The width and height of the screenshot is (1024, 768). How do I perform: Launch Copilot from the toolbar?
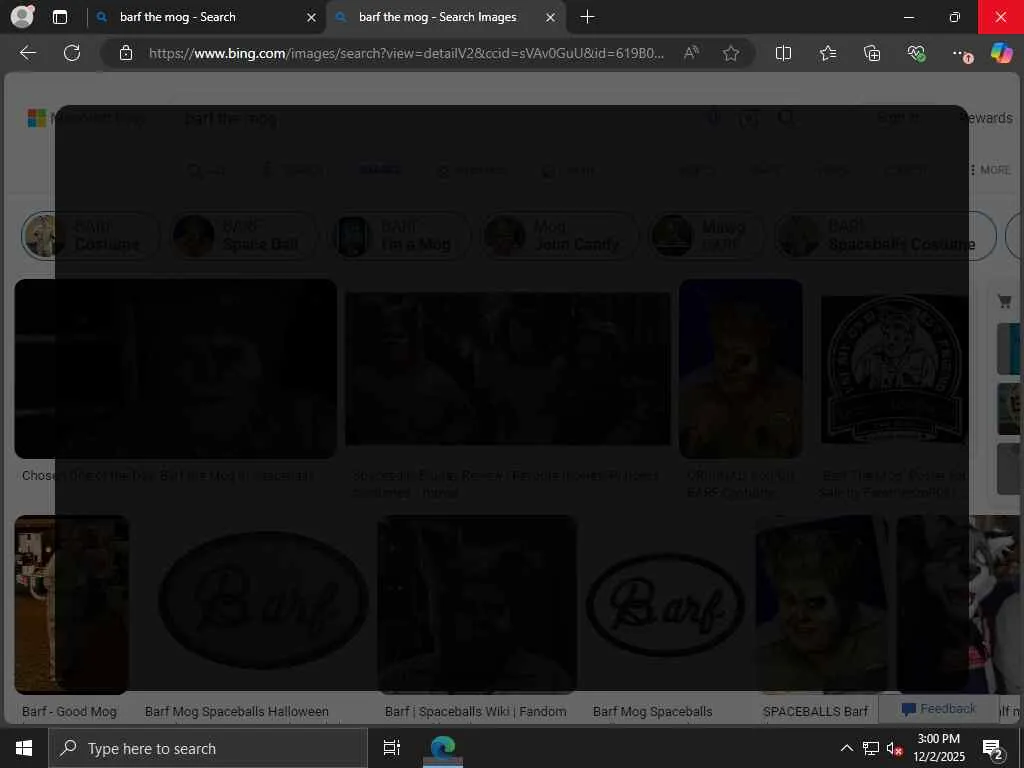(1001, 53)
